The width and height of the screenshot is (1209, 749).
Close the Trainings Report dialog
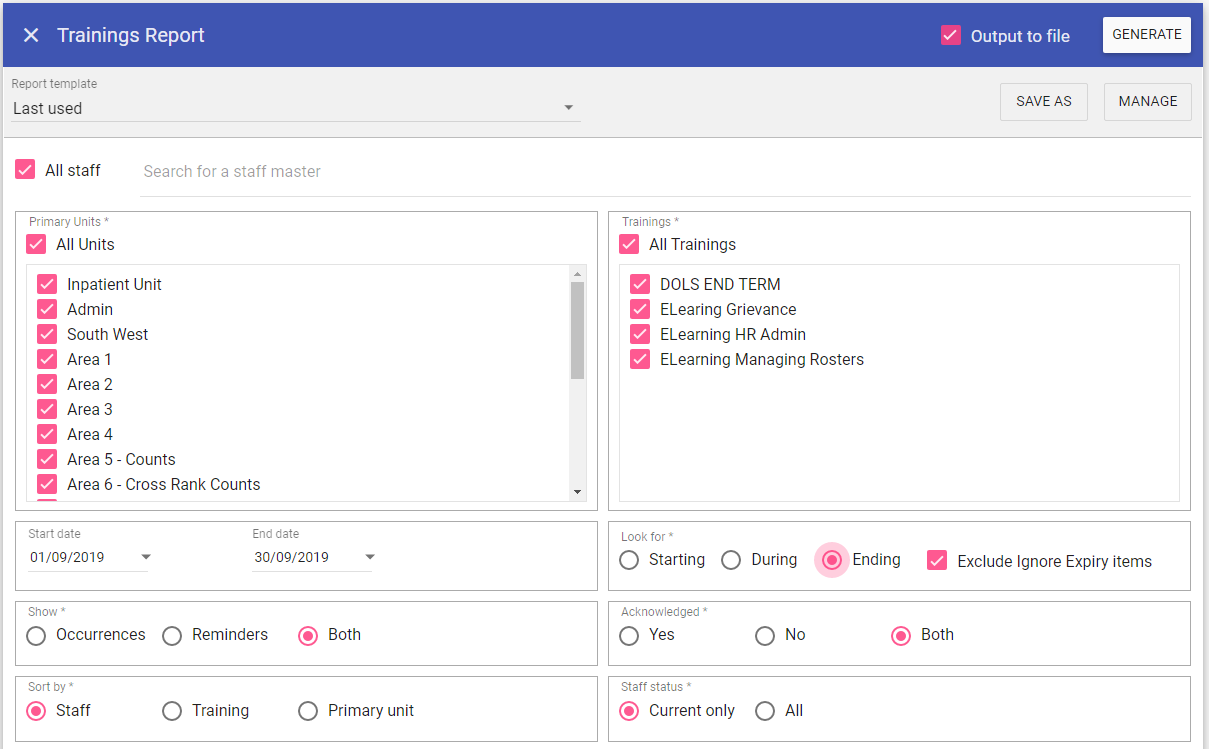[x=31, y=35]
